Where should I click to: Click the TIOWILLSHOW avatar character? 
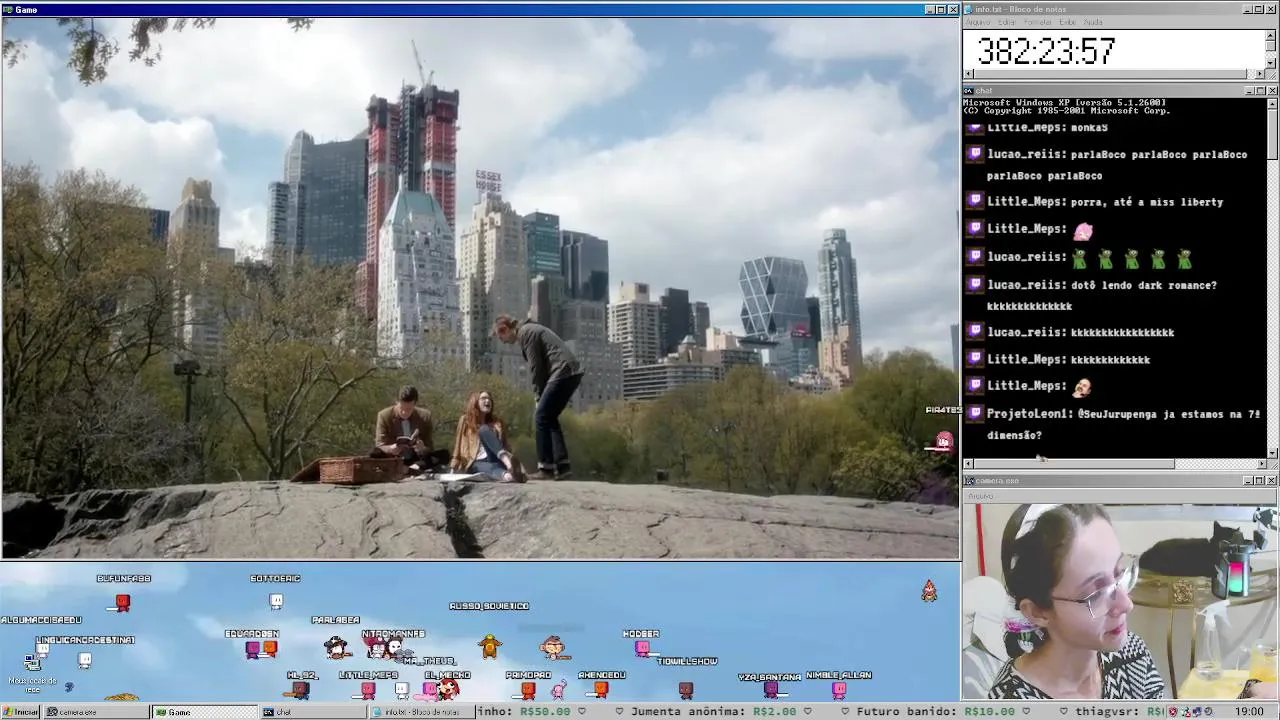tap(686, 689)
